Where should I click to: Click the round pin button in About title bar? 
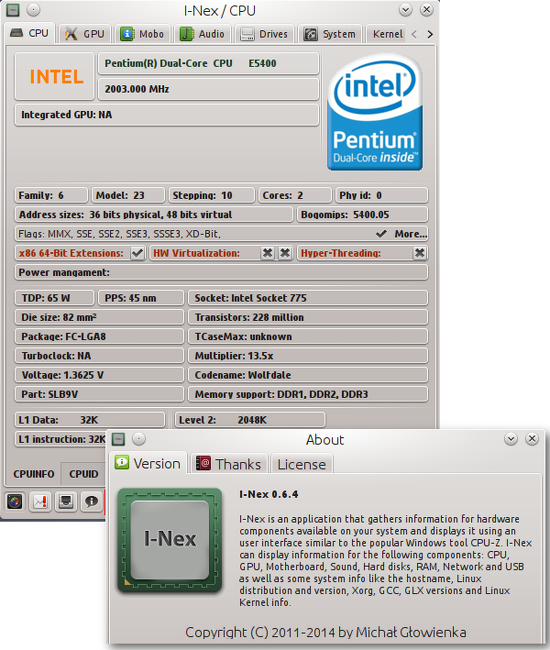tap(139, 439)
